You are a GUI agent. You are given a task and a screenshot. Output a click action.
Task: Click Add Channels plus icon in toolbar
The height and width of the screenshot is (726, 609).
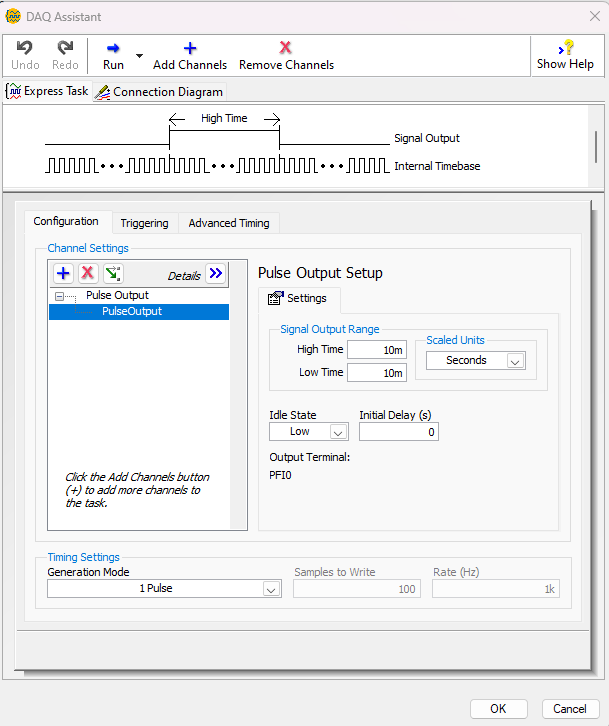pyautogui.click(x=190, y=48)
